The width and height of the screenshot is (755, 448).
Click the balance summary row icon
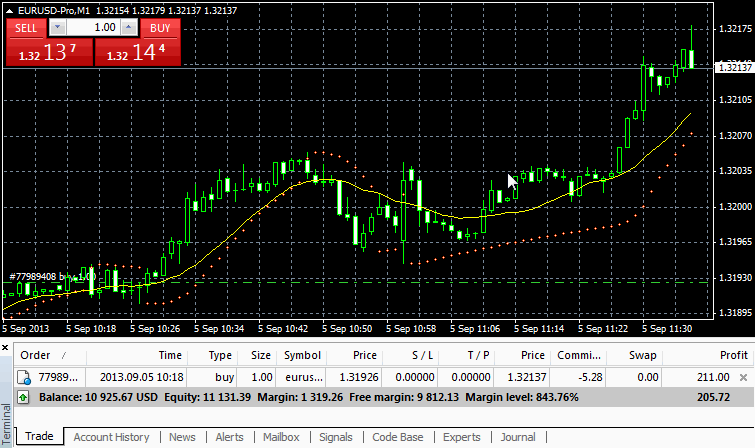[23, 397]
